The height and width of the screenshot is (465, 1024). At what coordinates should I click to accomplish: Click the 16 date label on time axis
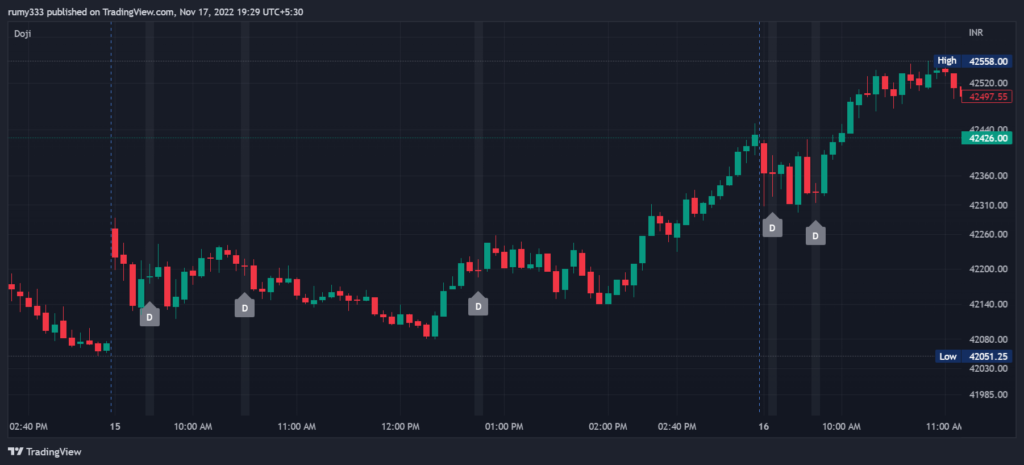pos(763,426)
